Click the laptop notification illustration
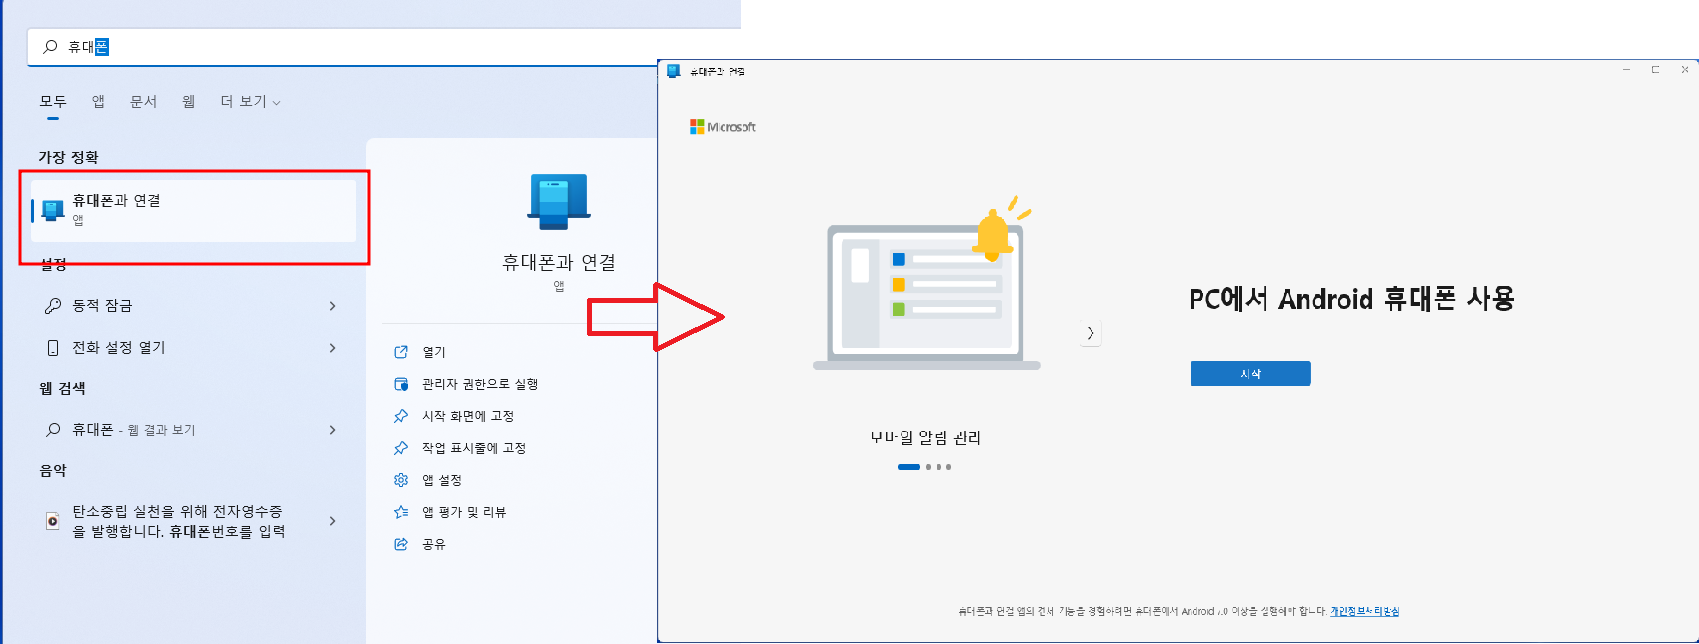 click(926, 284)
